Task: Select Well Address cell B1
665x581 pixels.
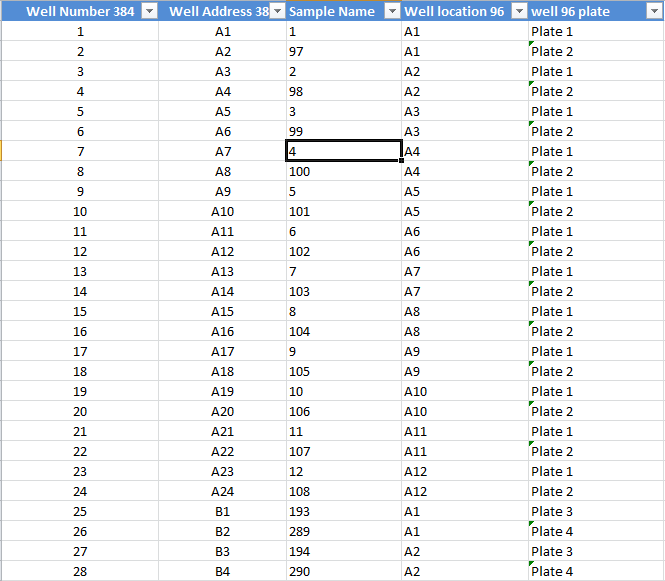Action: [x=223, y=511]
